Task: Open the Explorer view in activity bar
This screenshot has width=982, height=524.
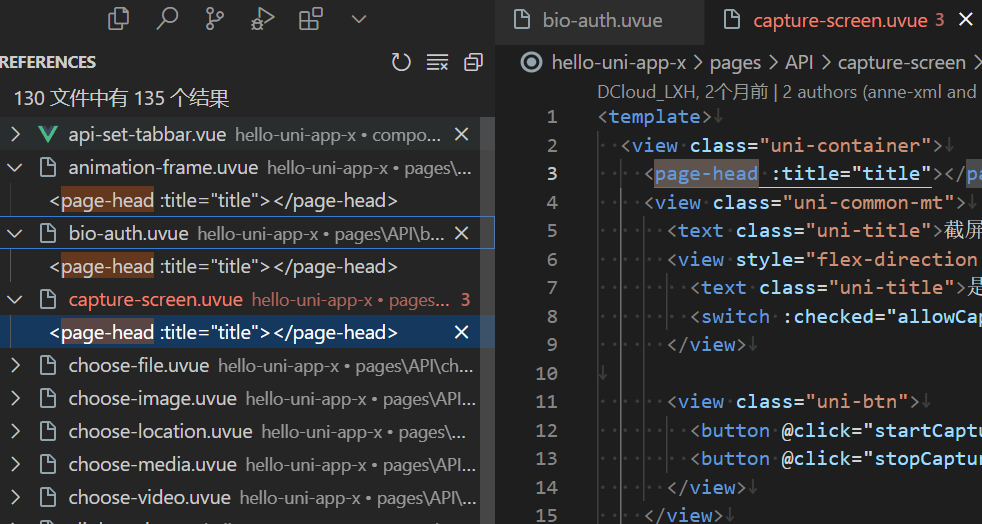Action: point(118,19)
